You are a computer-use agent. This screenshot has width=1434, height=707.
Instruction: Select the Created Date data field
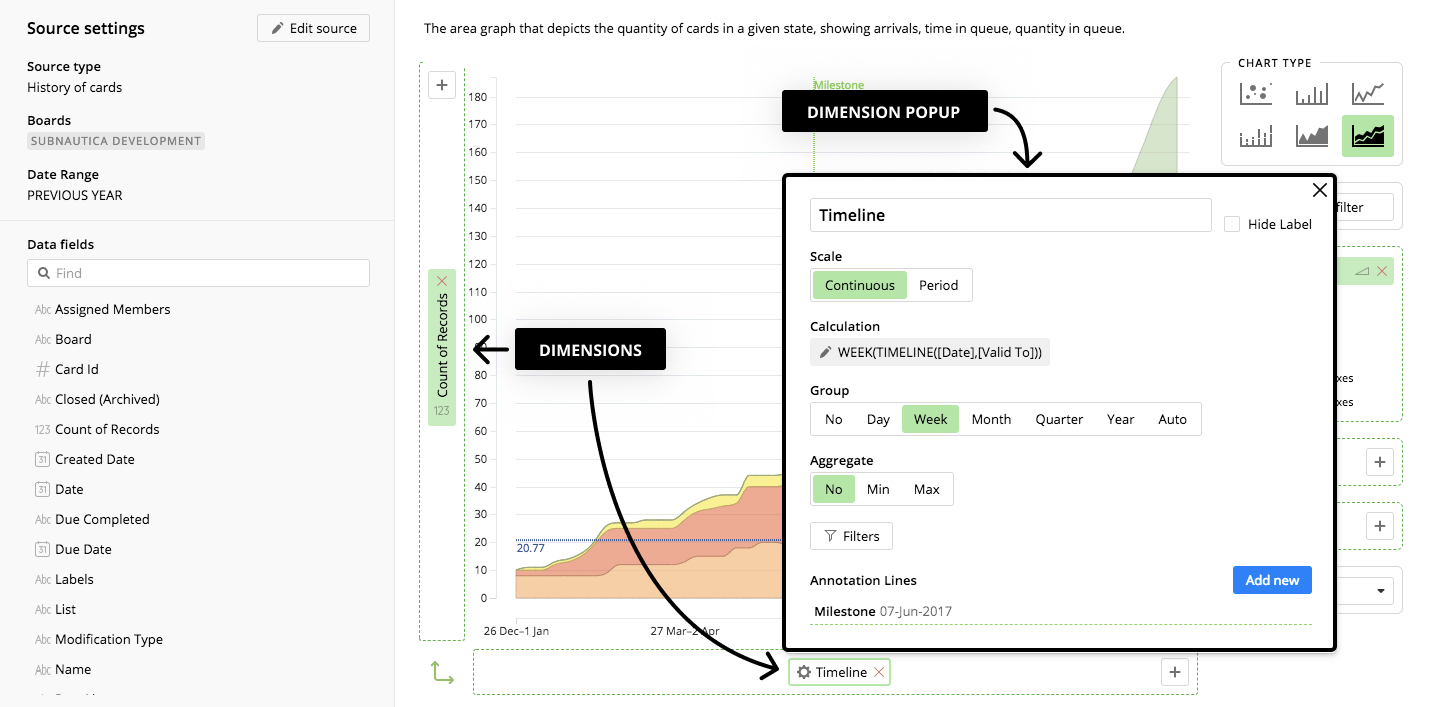pos(95,459)
